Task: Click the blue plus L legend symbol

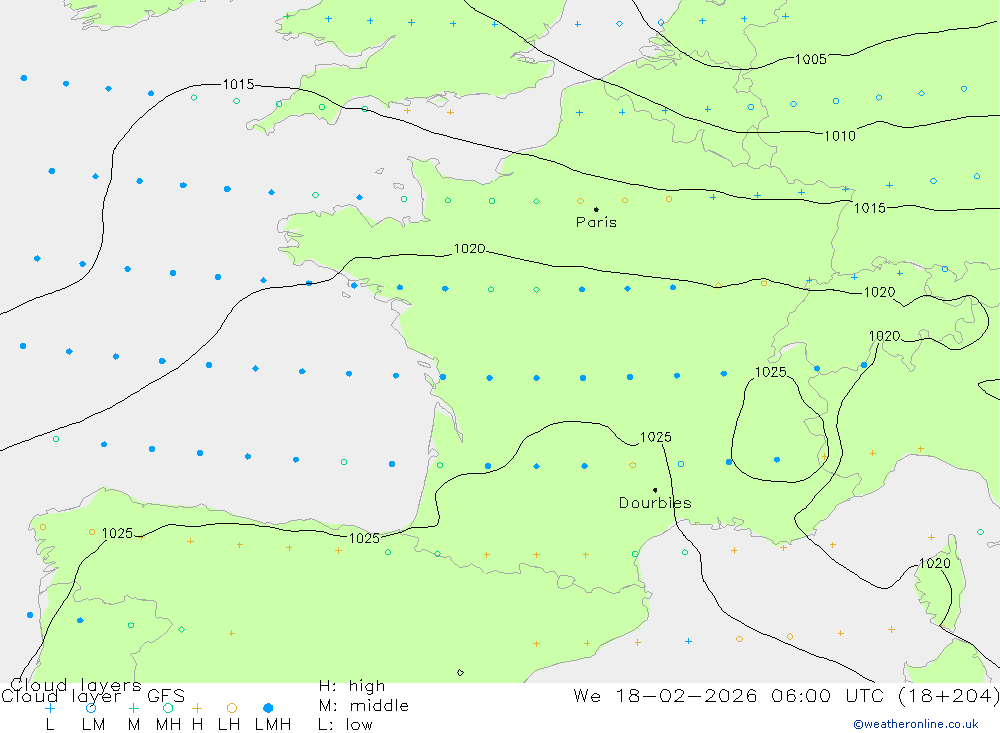Action: click(x=50, y=708)
